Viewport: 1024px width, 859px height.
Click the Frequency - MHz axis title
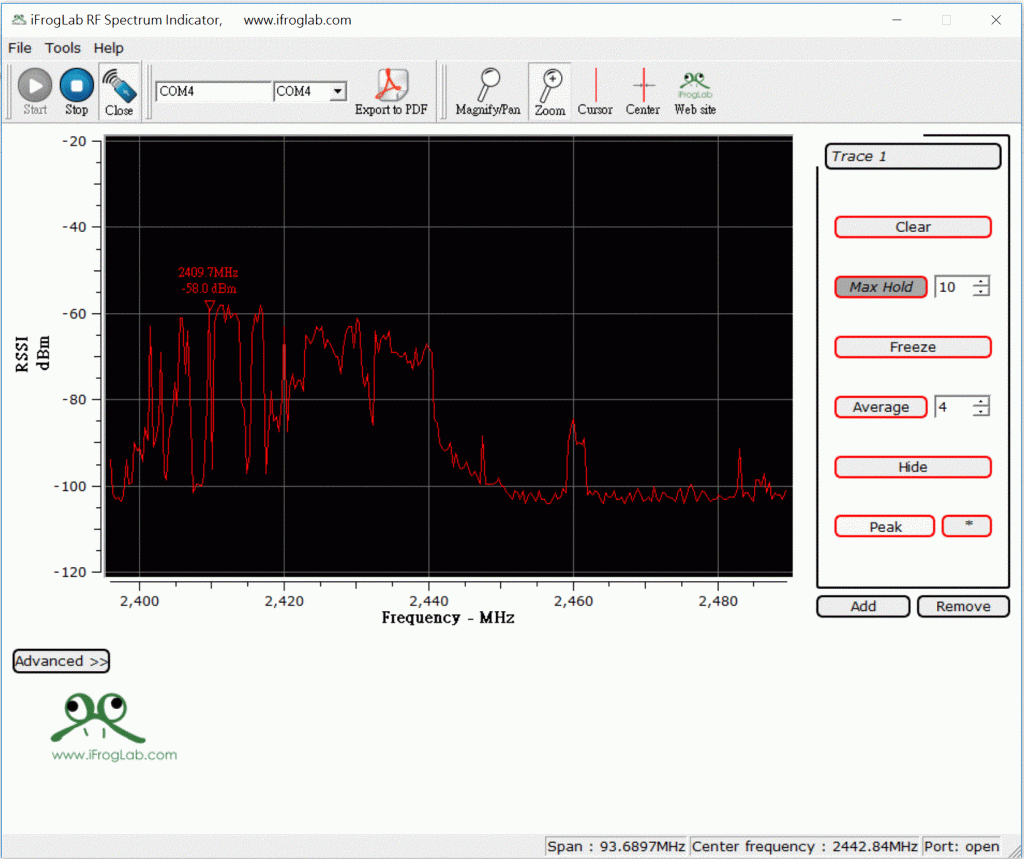point(448,618)
